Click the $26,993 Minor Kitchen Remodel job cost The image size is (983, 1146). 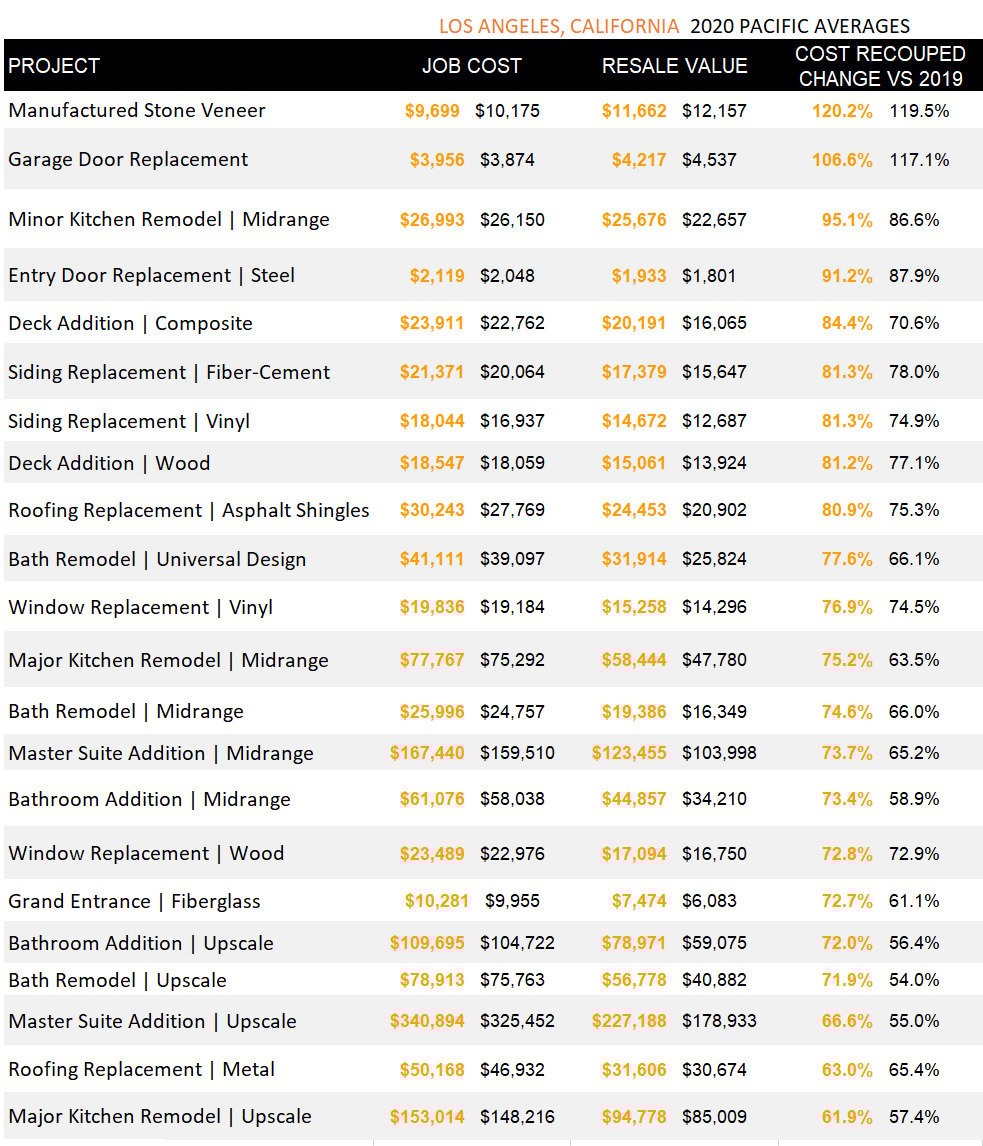tap(432, 220)
